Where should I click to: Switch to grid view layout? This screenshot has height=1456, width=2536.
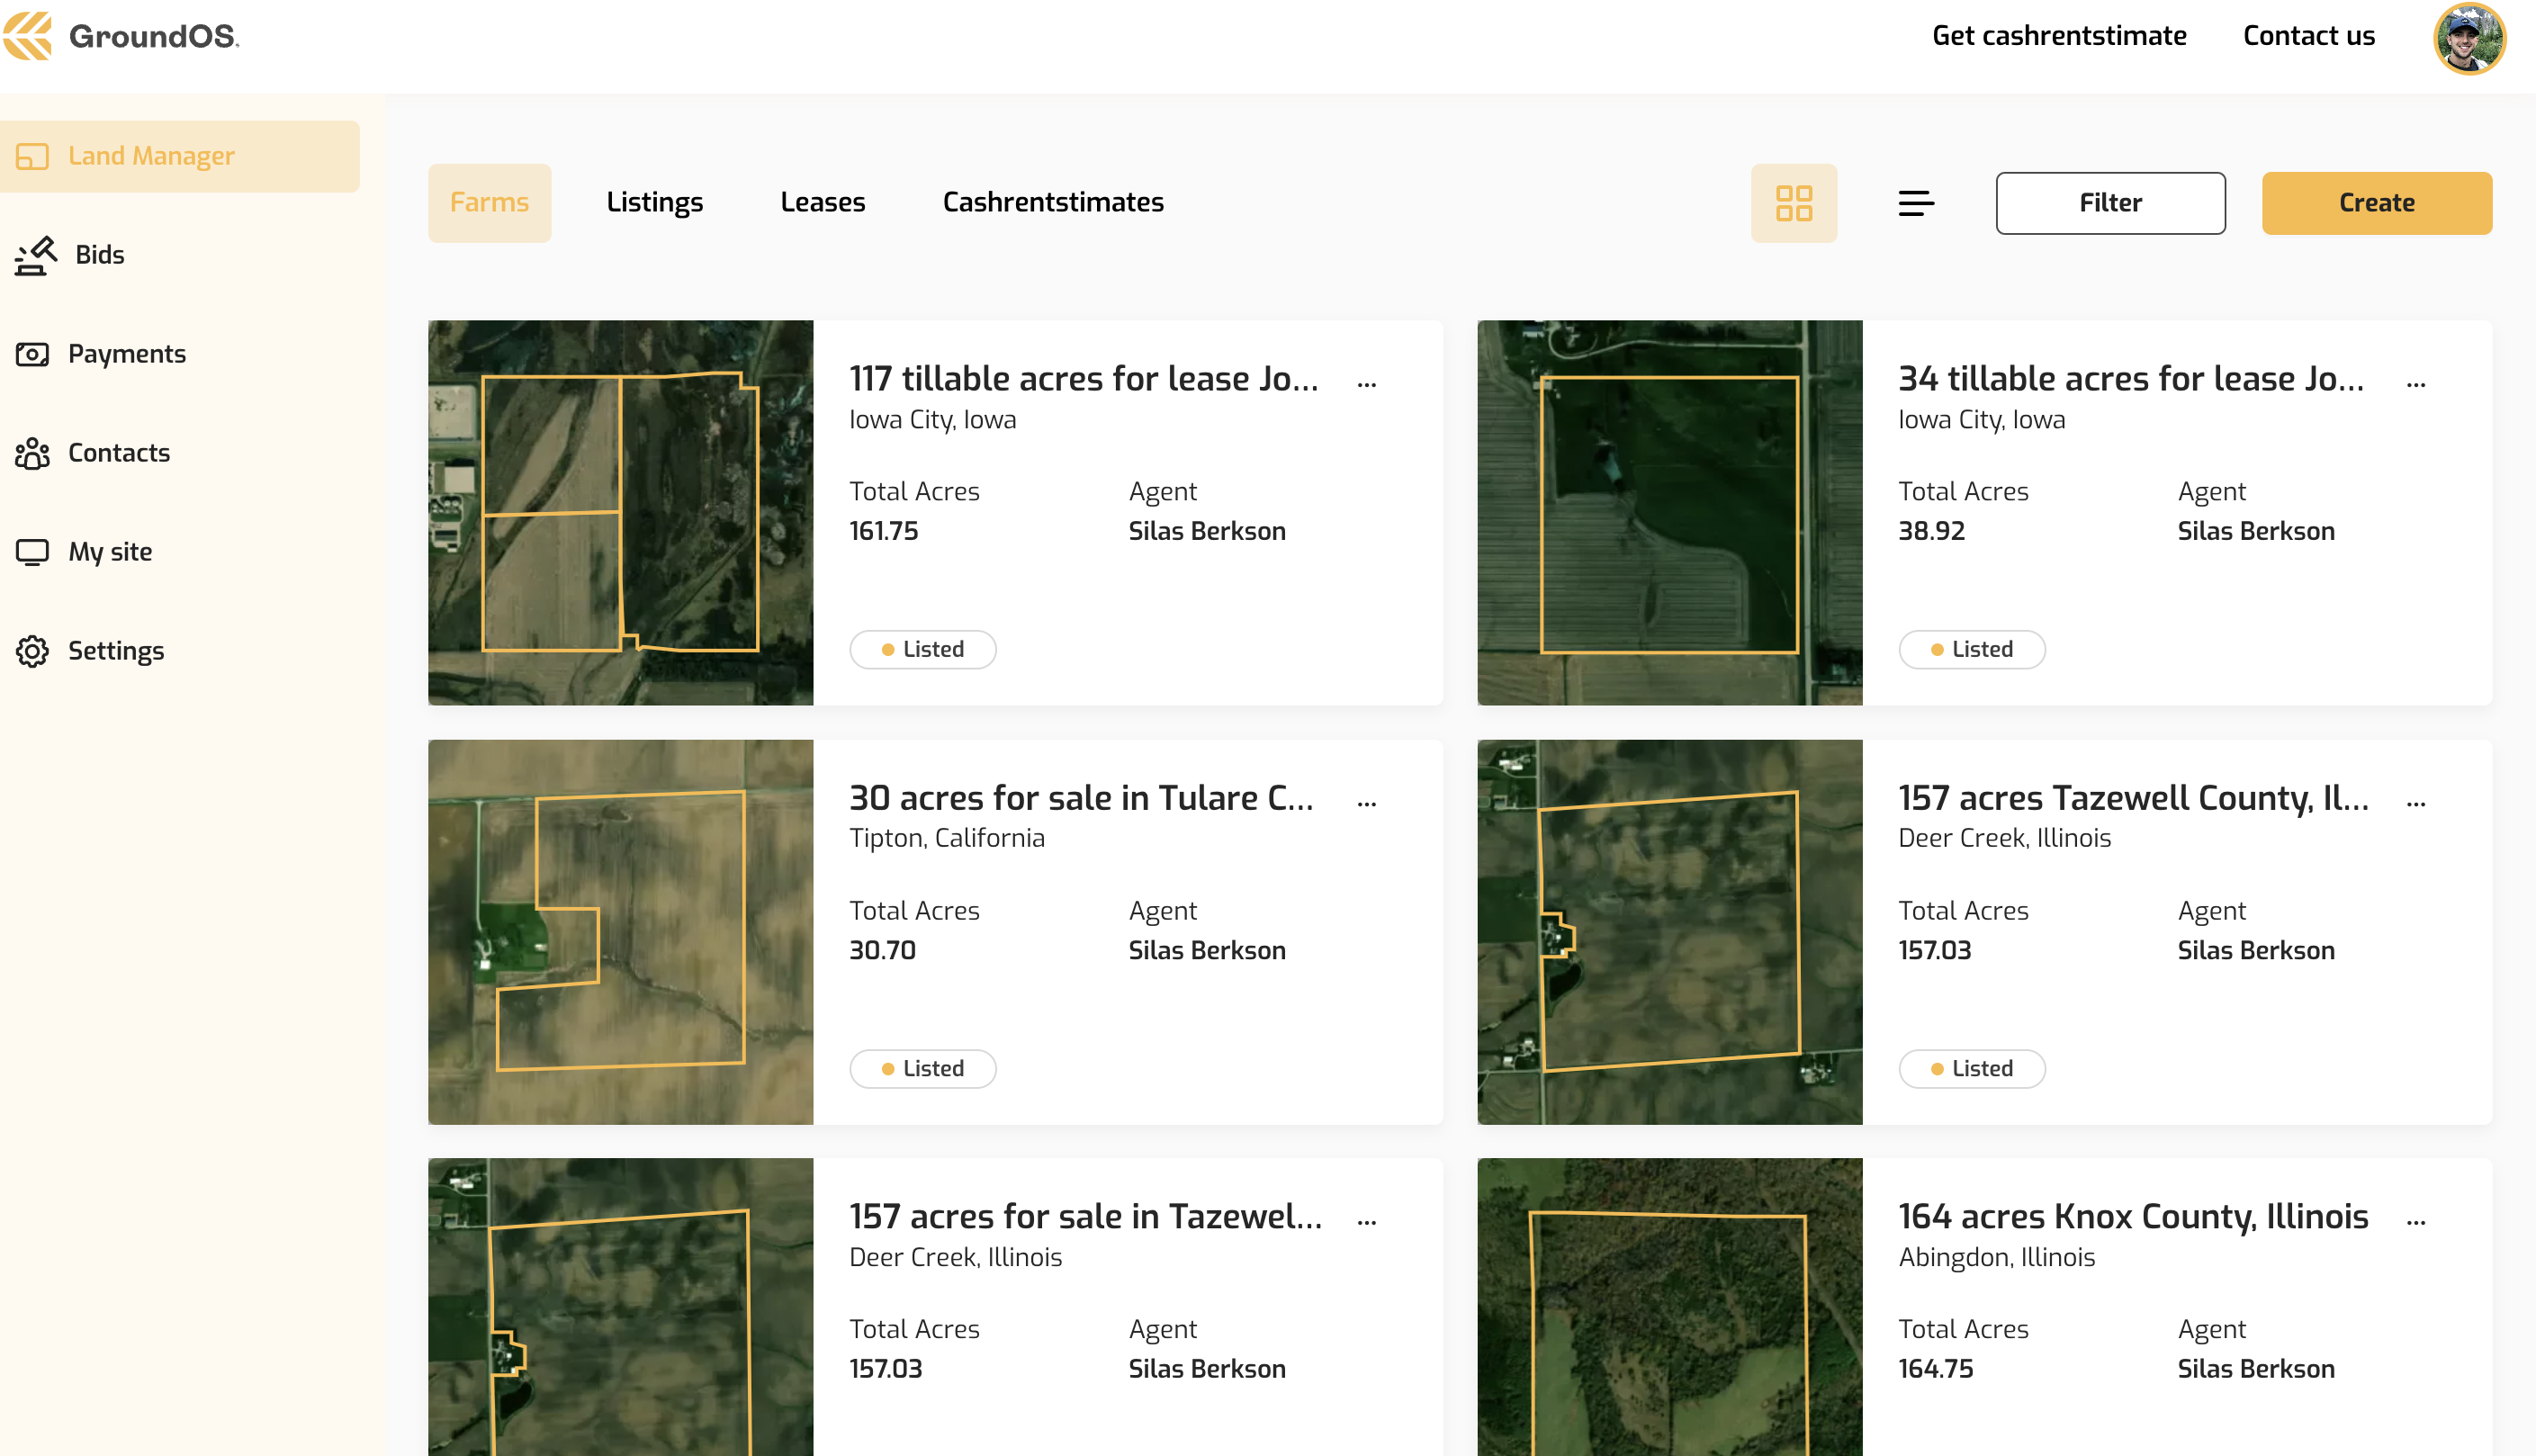click(x=1793, y=203)
